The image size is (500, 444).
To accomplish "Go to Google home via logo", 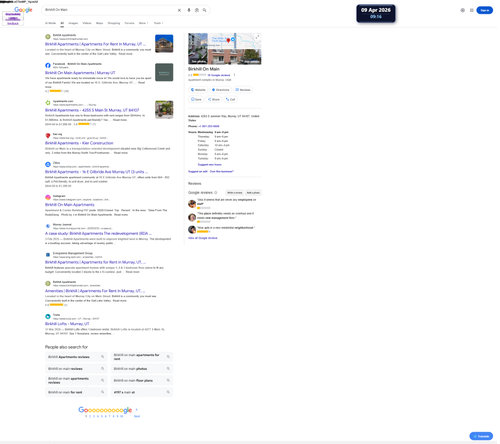I will [x=23, y=10].
